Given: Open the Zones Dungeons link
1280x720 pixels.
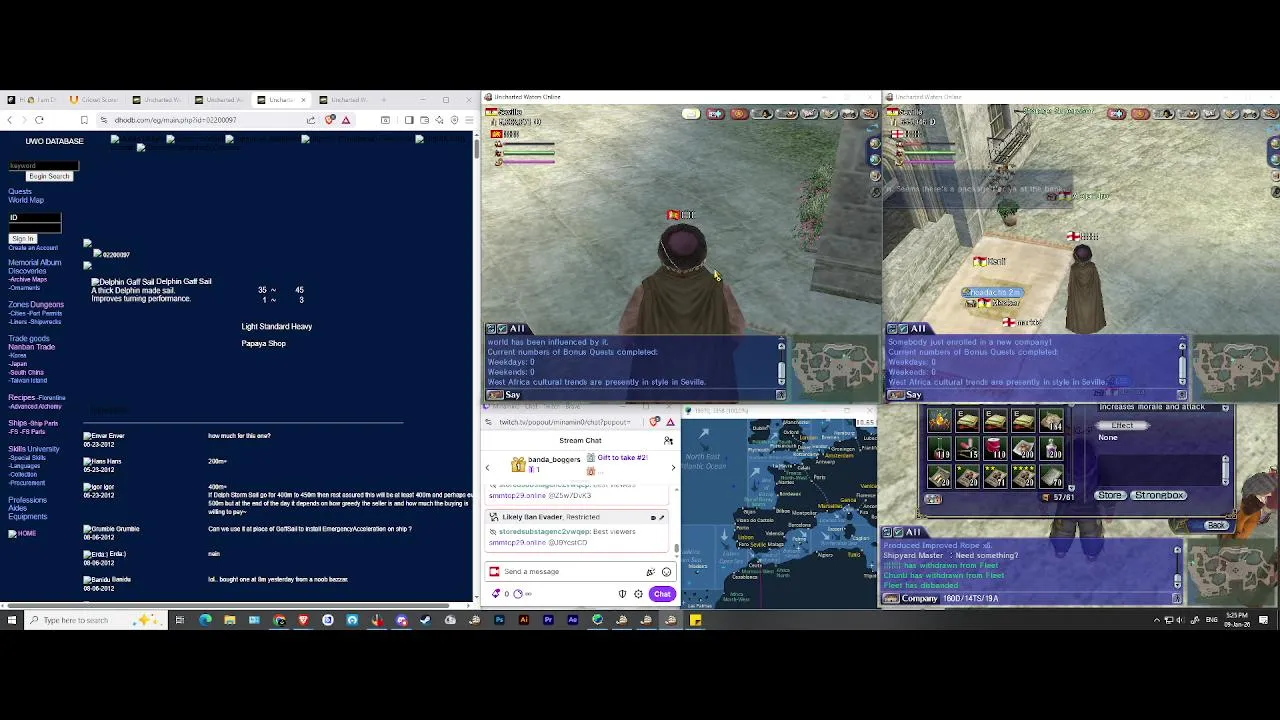Looking at the screenshot, I should pyautogui.click(x=36, y=304).
